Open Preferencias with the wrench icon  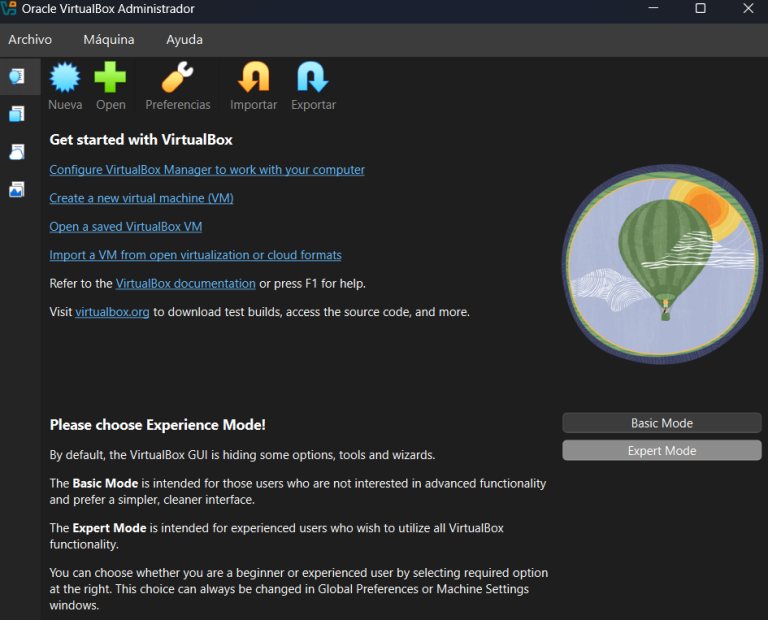(x=178, y=78)
